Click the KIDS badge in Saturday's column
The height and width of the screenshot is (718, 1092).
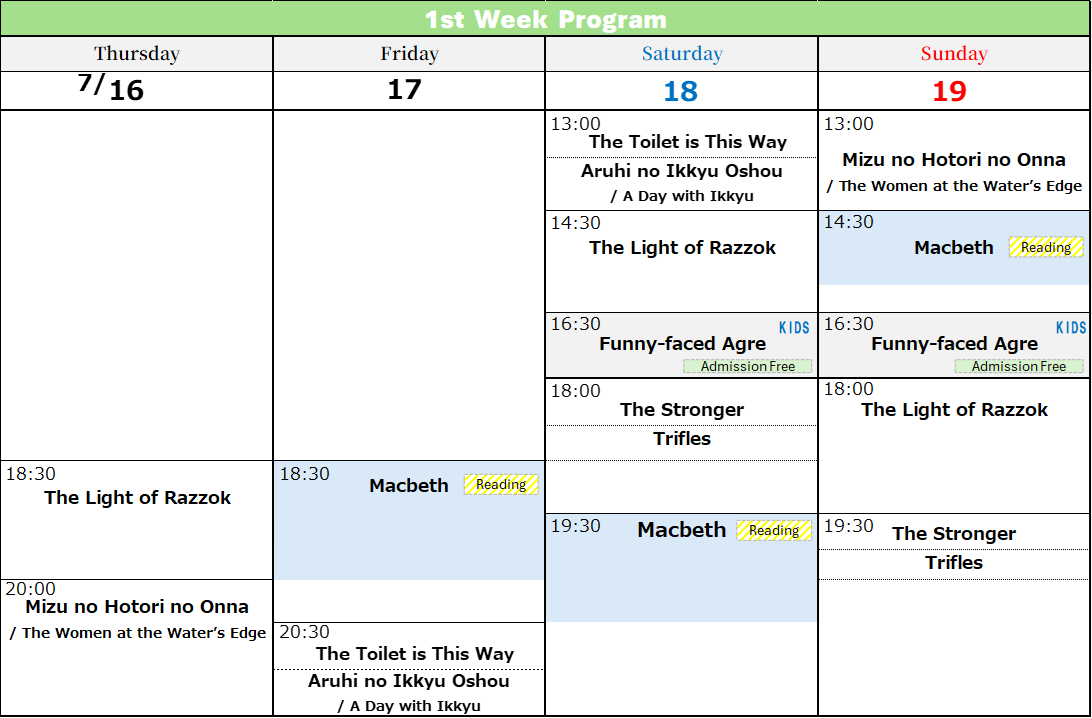click(x=794, y=328)
